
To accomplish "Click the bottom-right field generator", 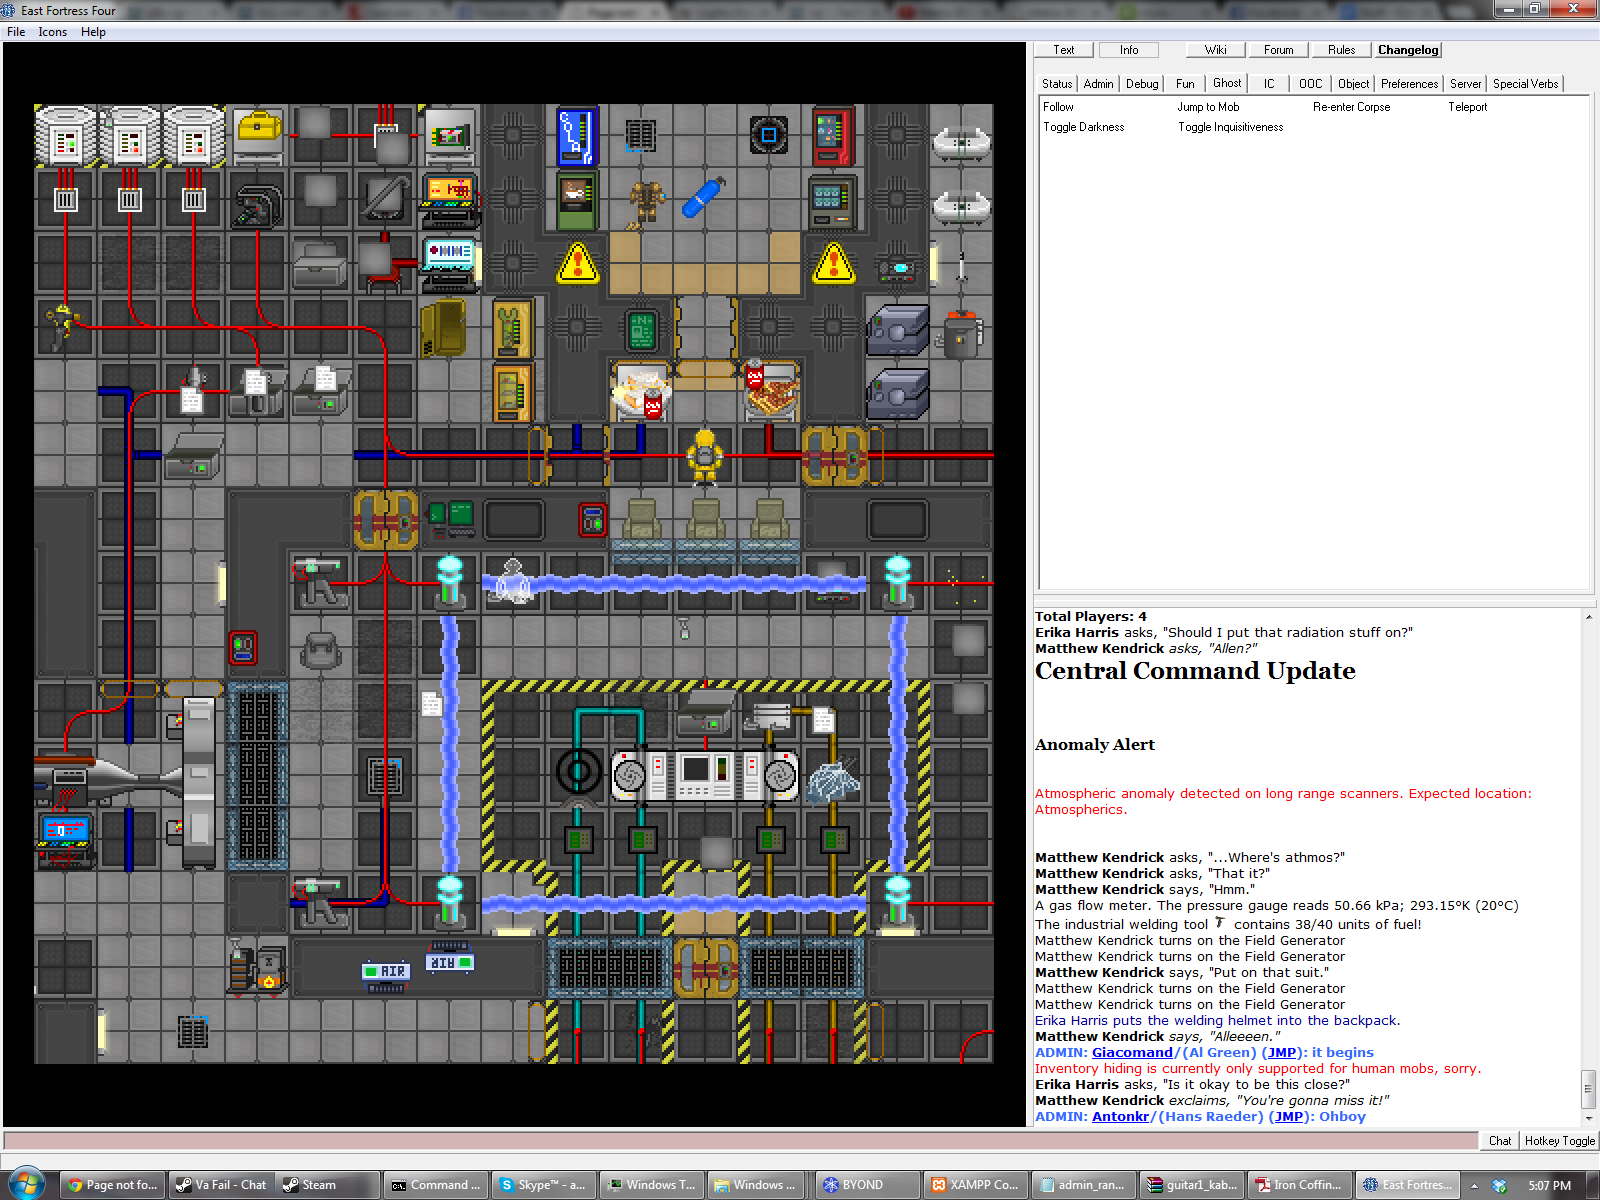I will [898, 902].
